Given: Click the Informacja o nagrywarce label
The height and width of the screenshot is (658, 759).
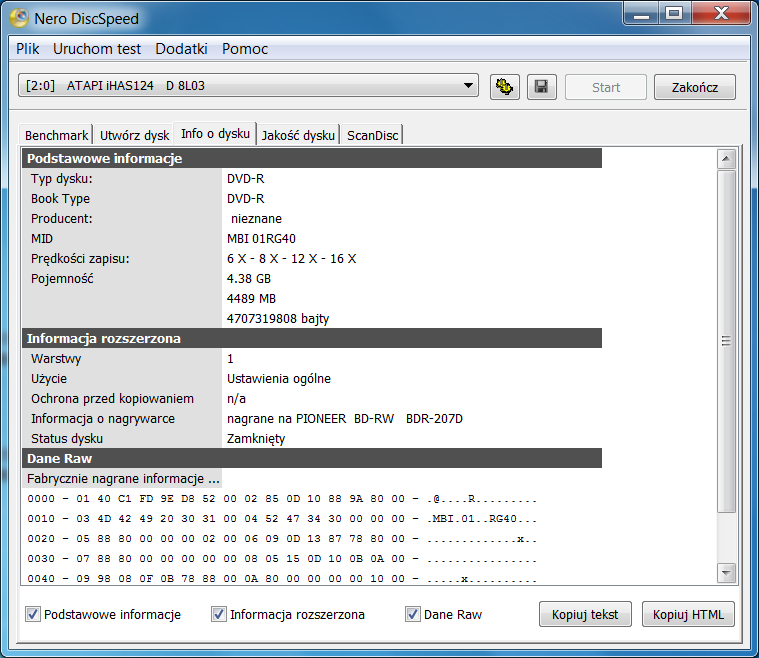Looking at the screenshot, I should (x=103, y=419).
